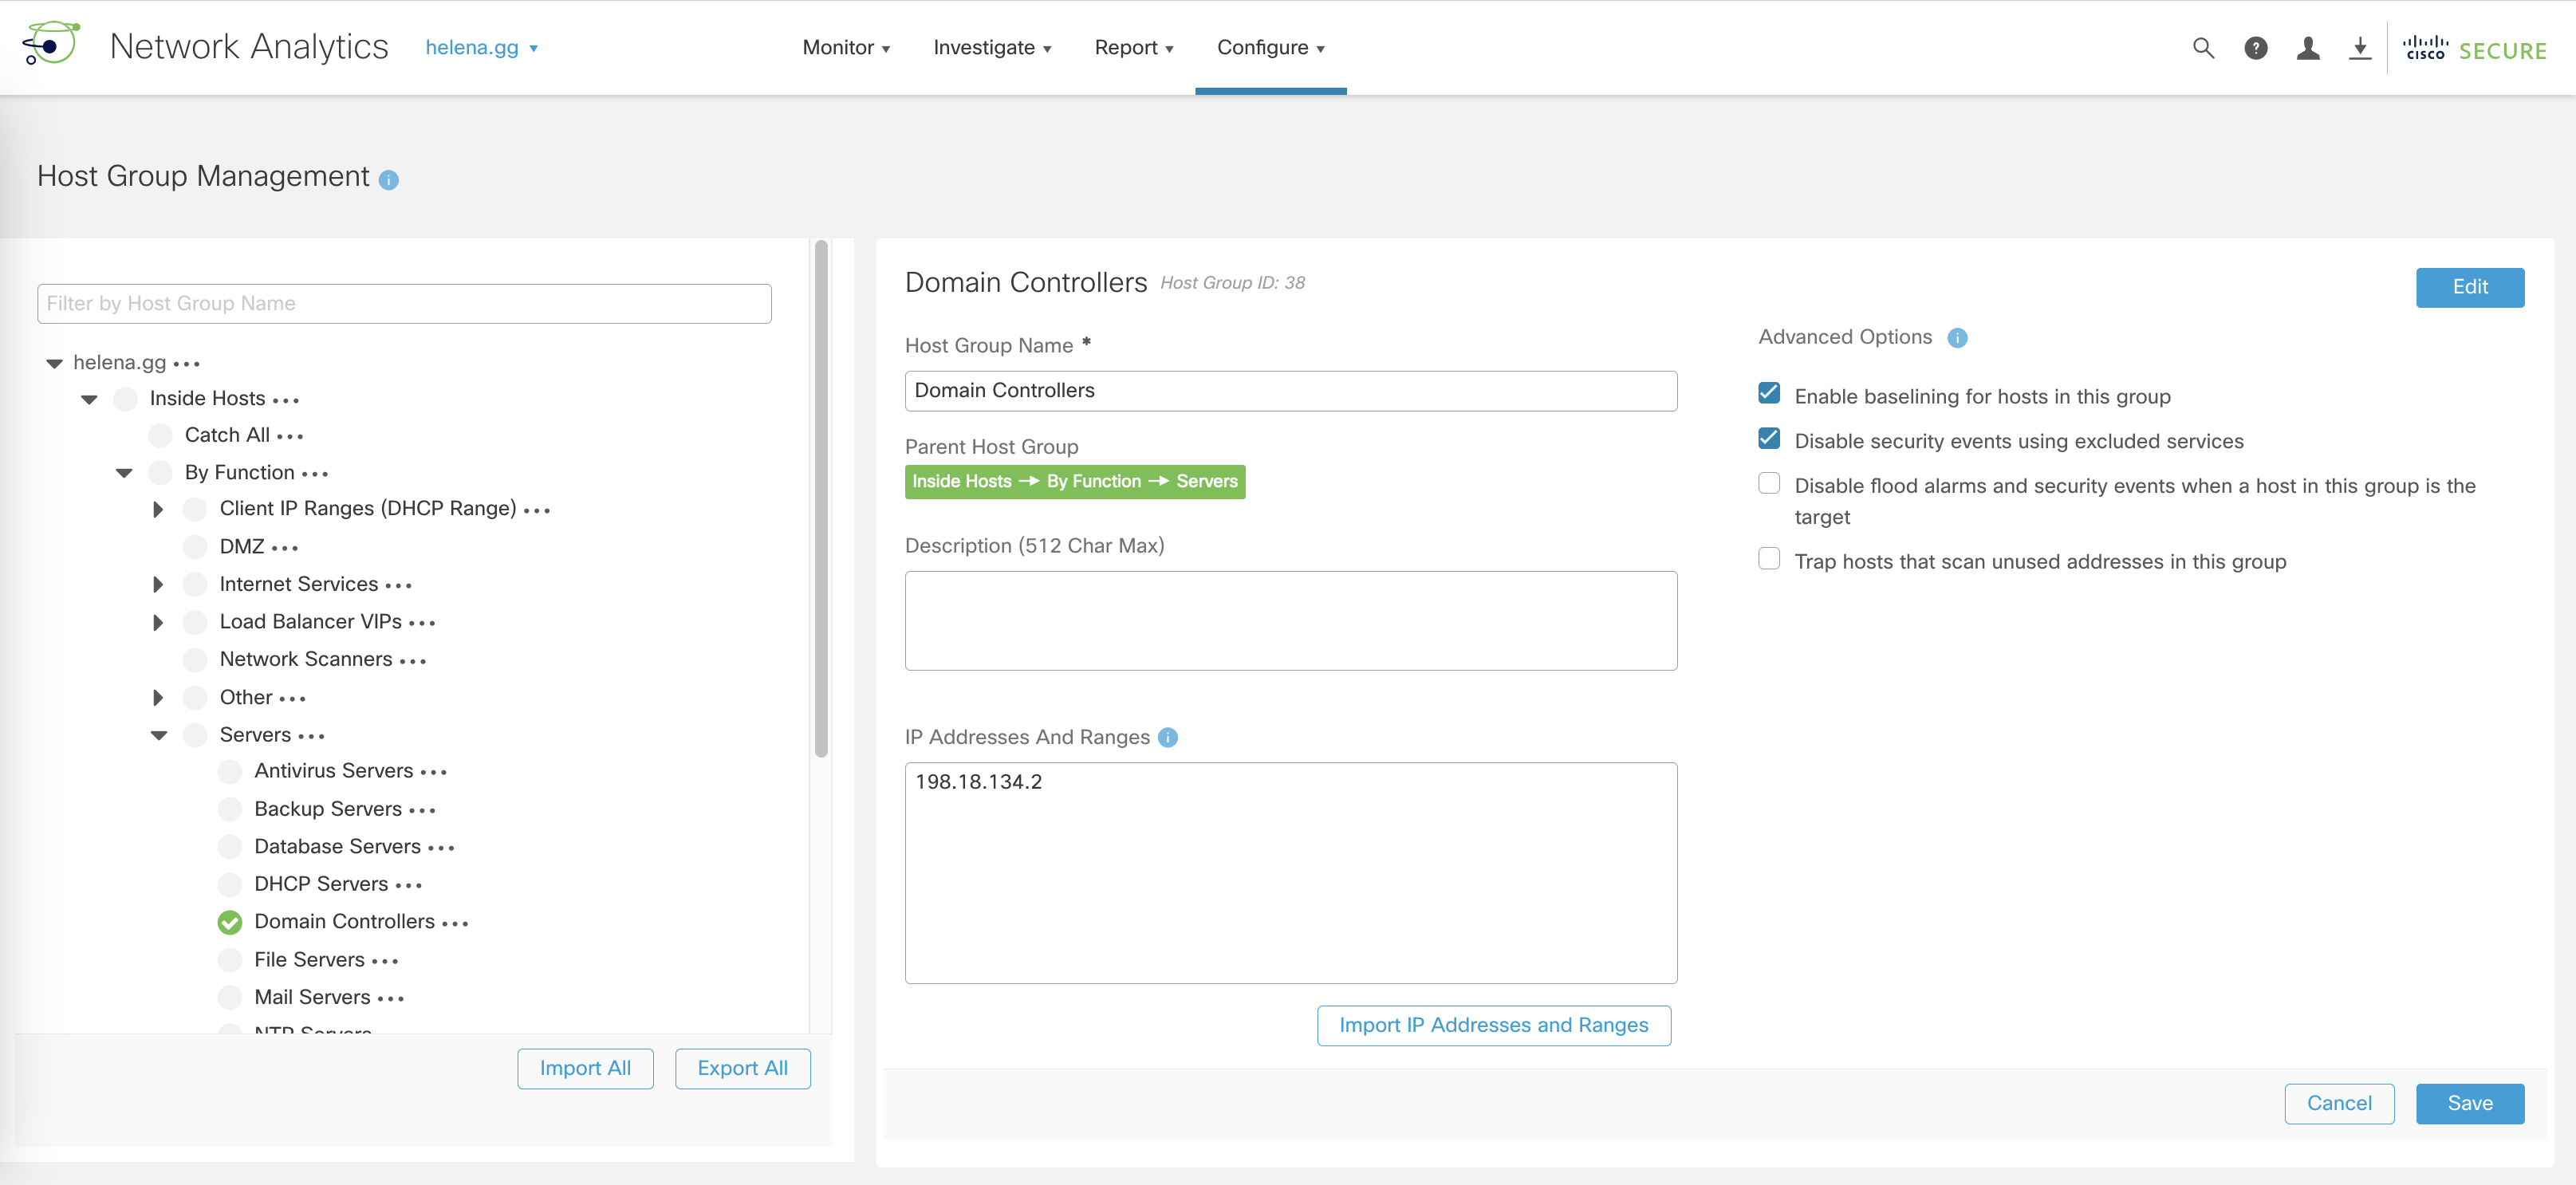2576x1185 pixels.
Task: Expand the Internet Services tree node
Action: pos(158,584)
